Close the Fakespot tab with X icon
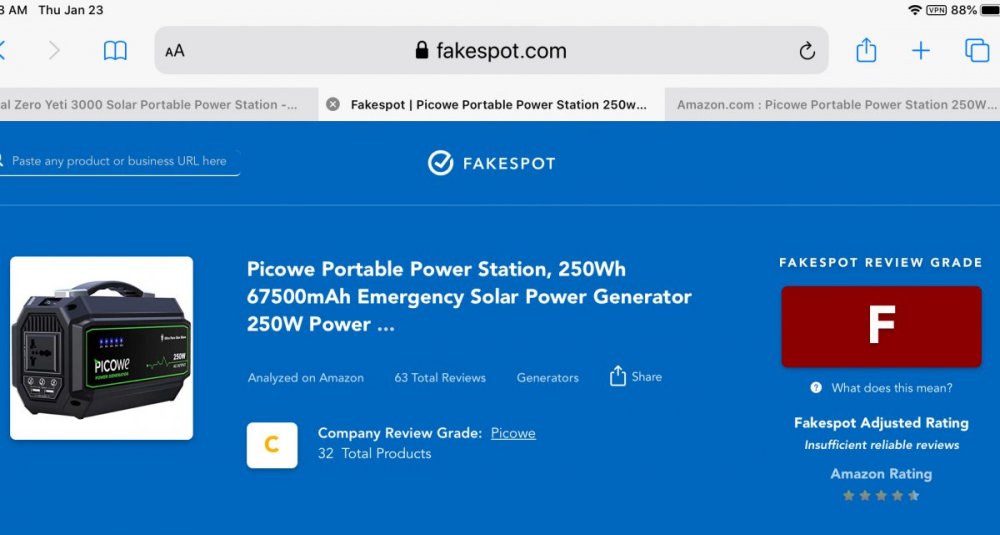 tap(333, 104)
